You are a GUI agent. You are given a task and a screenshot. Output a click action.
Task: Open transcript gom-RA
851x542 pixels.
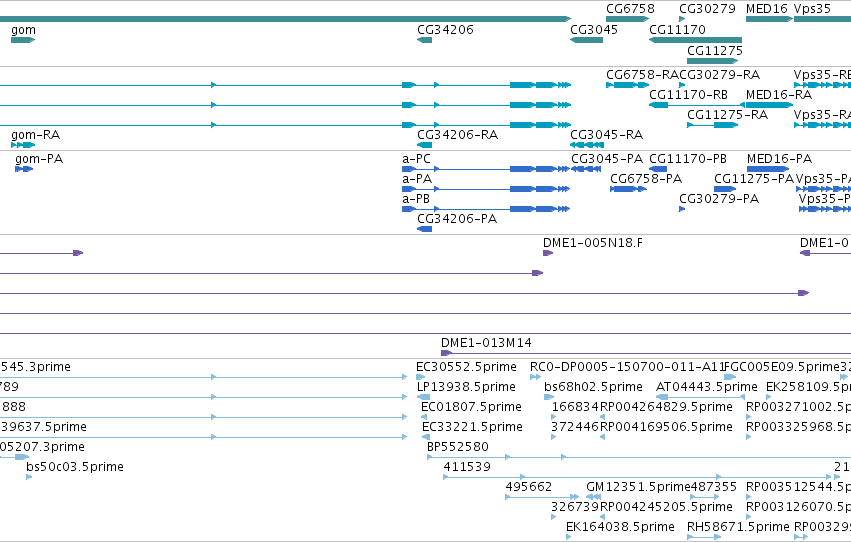pos(35,135)
